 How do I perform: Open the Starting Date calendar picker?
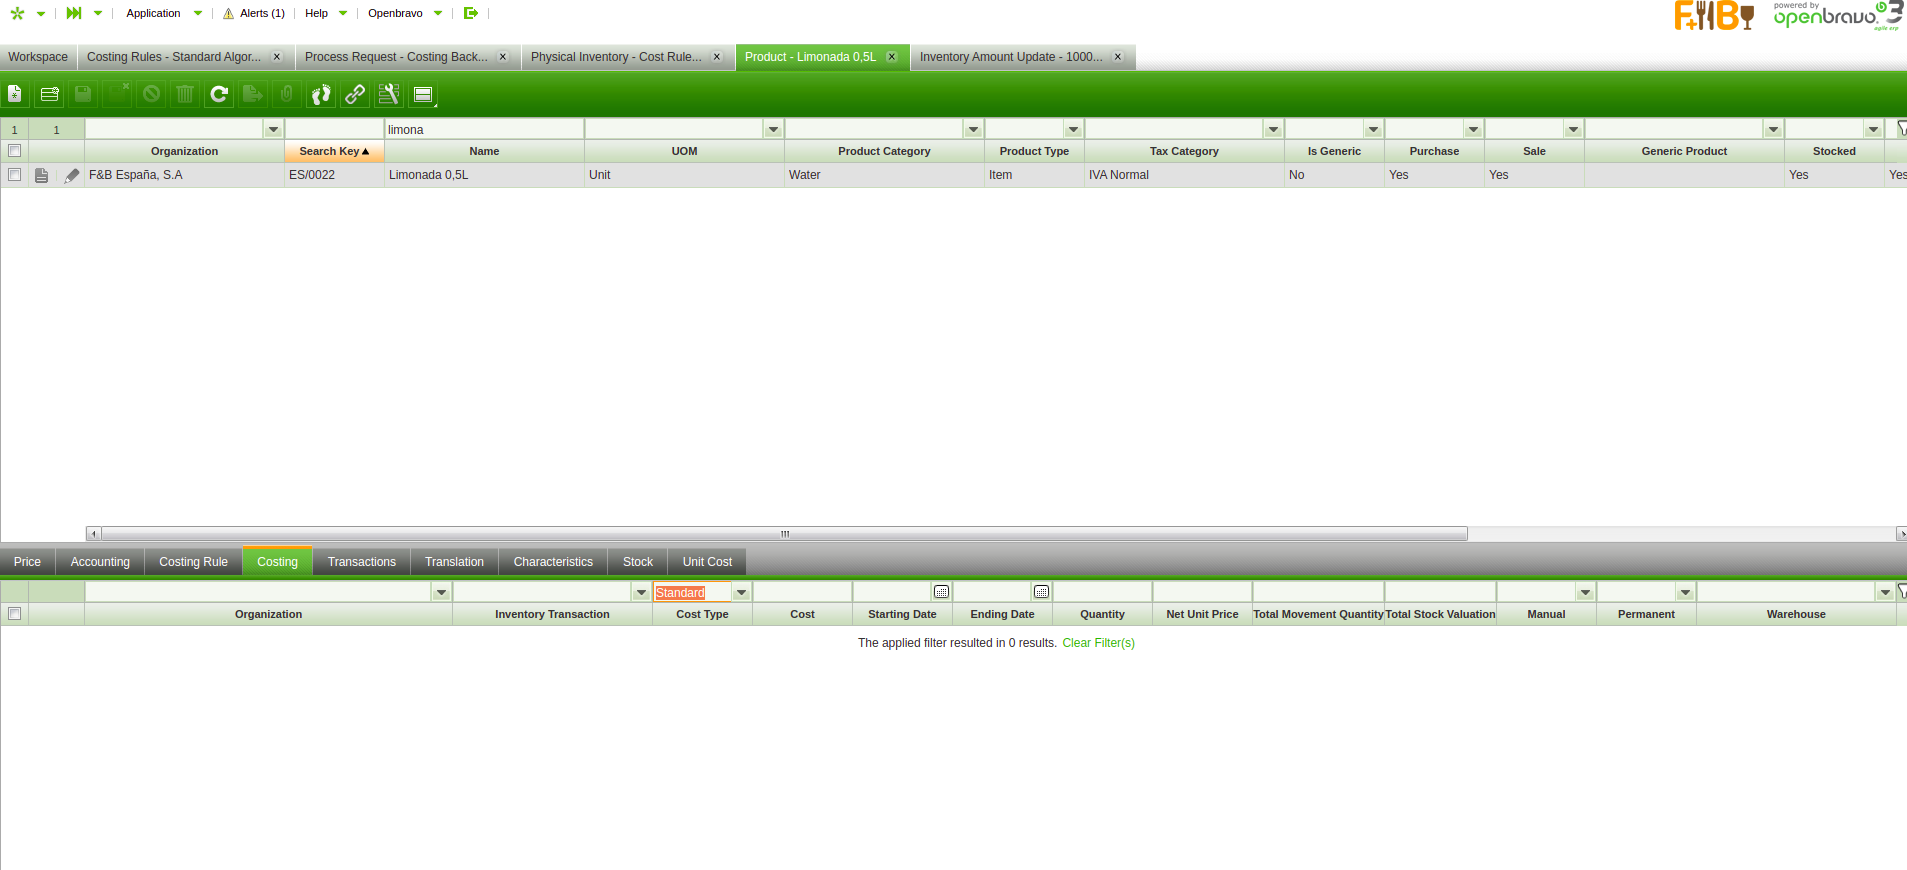pyautogui.click(x=941, y=592)
